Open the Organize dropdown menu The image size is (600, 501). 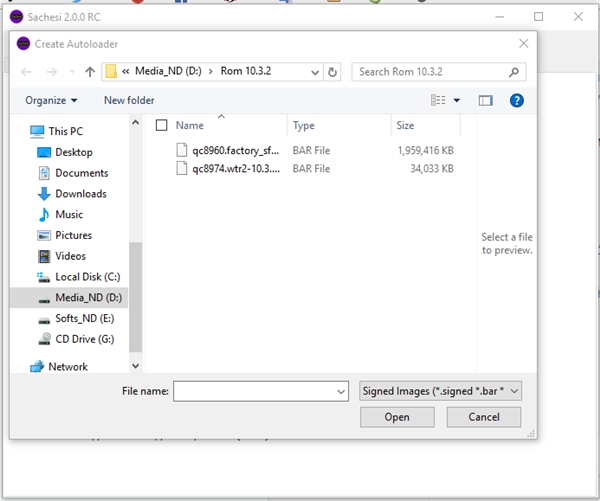[x=51, y=100]
